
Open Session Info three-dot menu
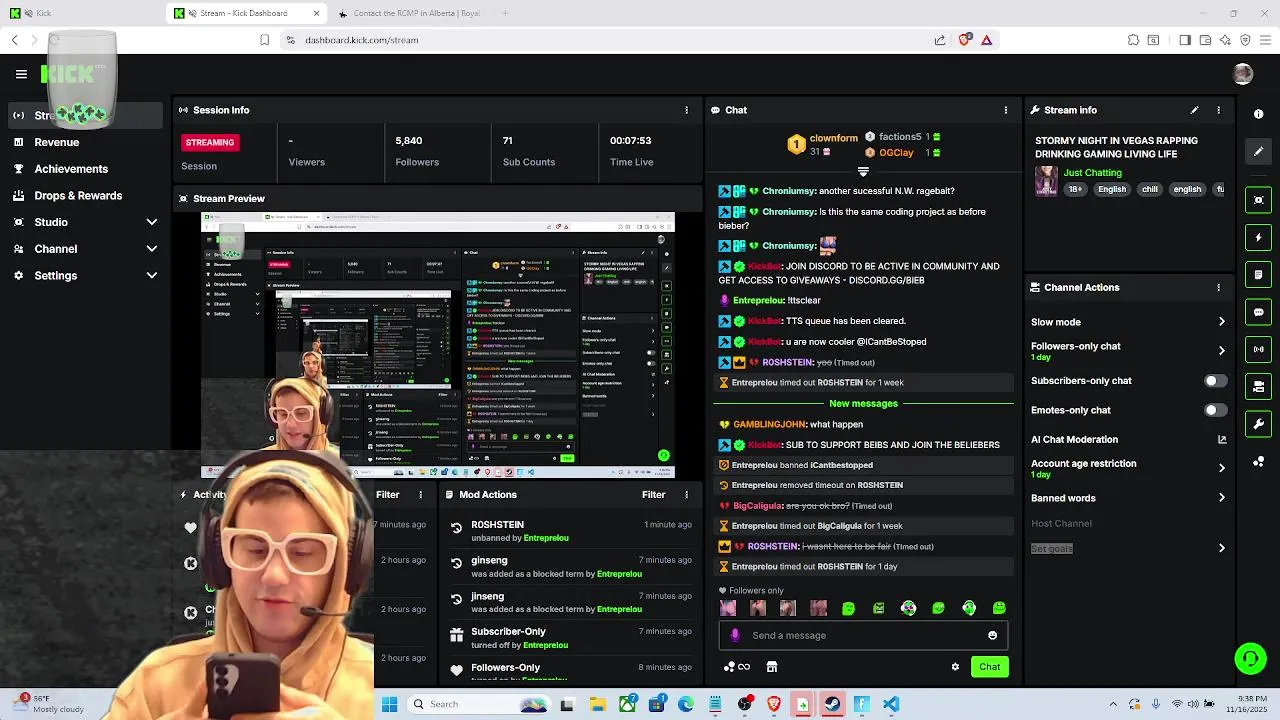click(x=686, y=110)
